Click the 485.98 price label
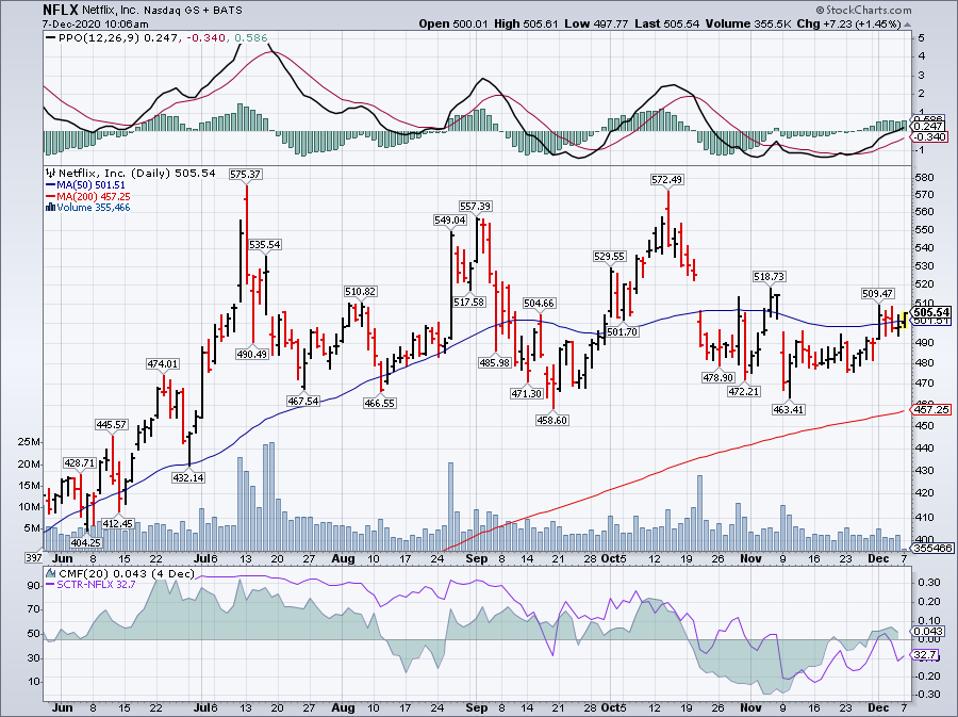The height and width of the screenshot is (717, 958). [x=494, y=363]
